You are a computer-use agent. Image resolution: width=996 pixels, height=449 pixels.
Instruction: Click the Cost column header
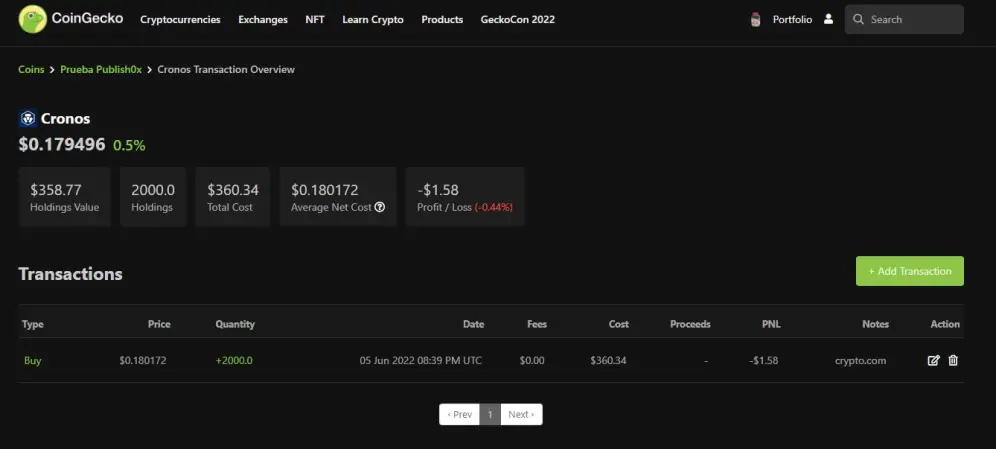coord(619,324)
